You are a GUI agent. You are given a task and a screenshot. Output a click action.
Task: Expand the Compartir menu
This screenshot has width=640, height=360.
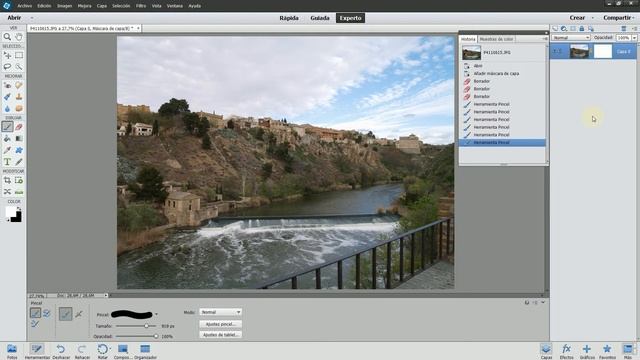(x=619, y=18)
